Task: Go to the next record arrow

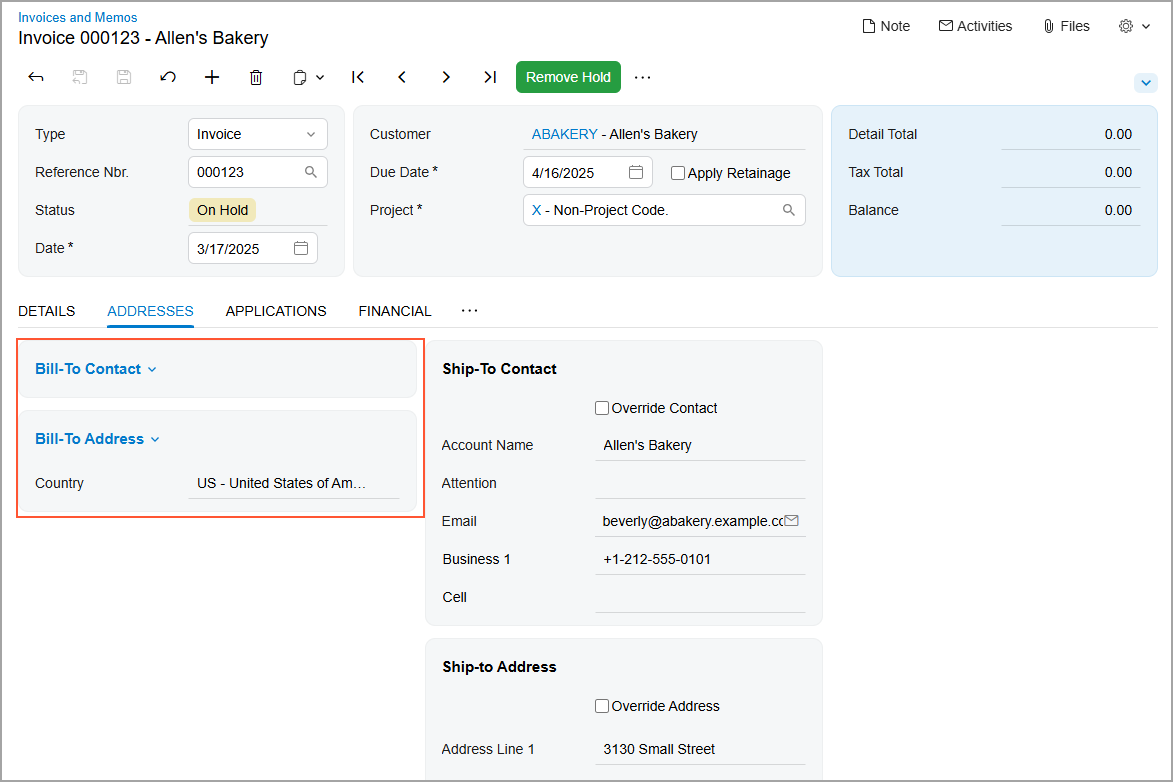Action: [x=446, y=77]
